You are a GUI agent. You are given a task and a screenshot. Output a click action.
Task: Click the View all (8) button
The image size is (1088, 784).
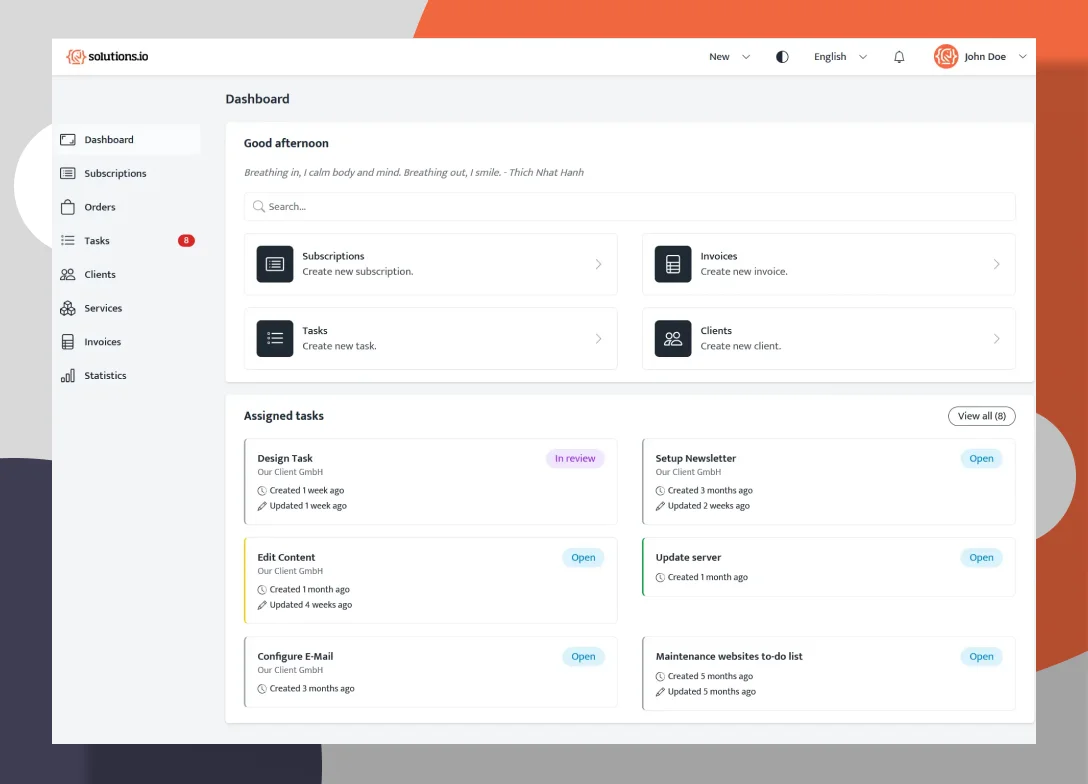[x=981, y=416]
